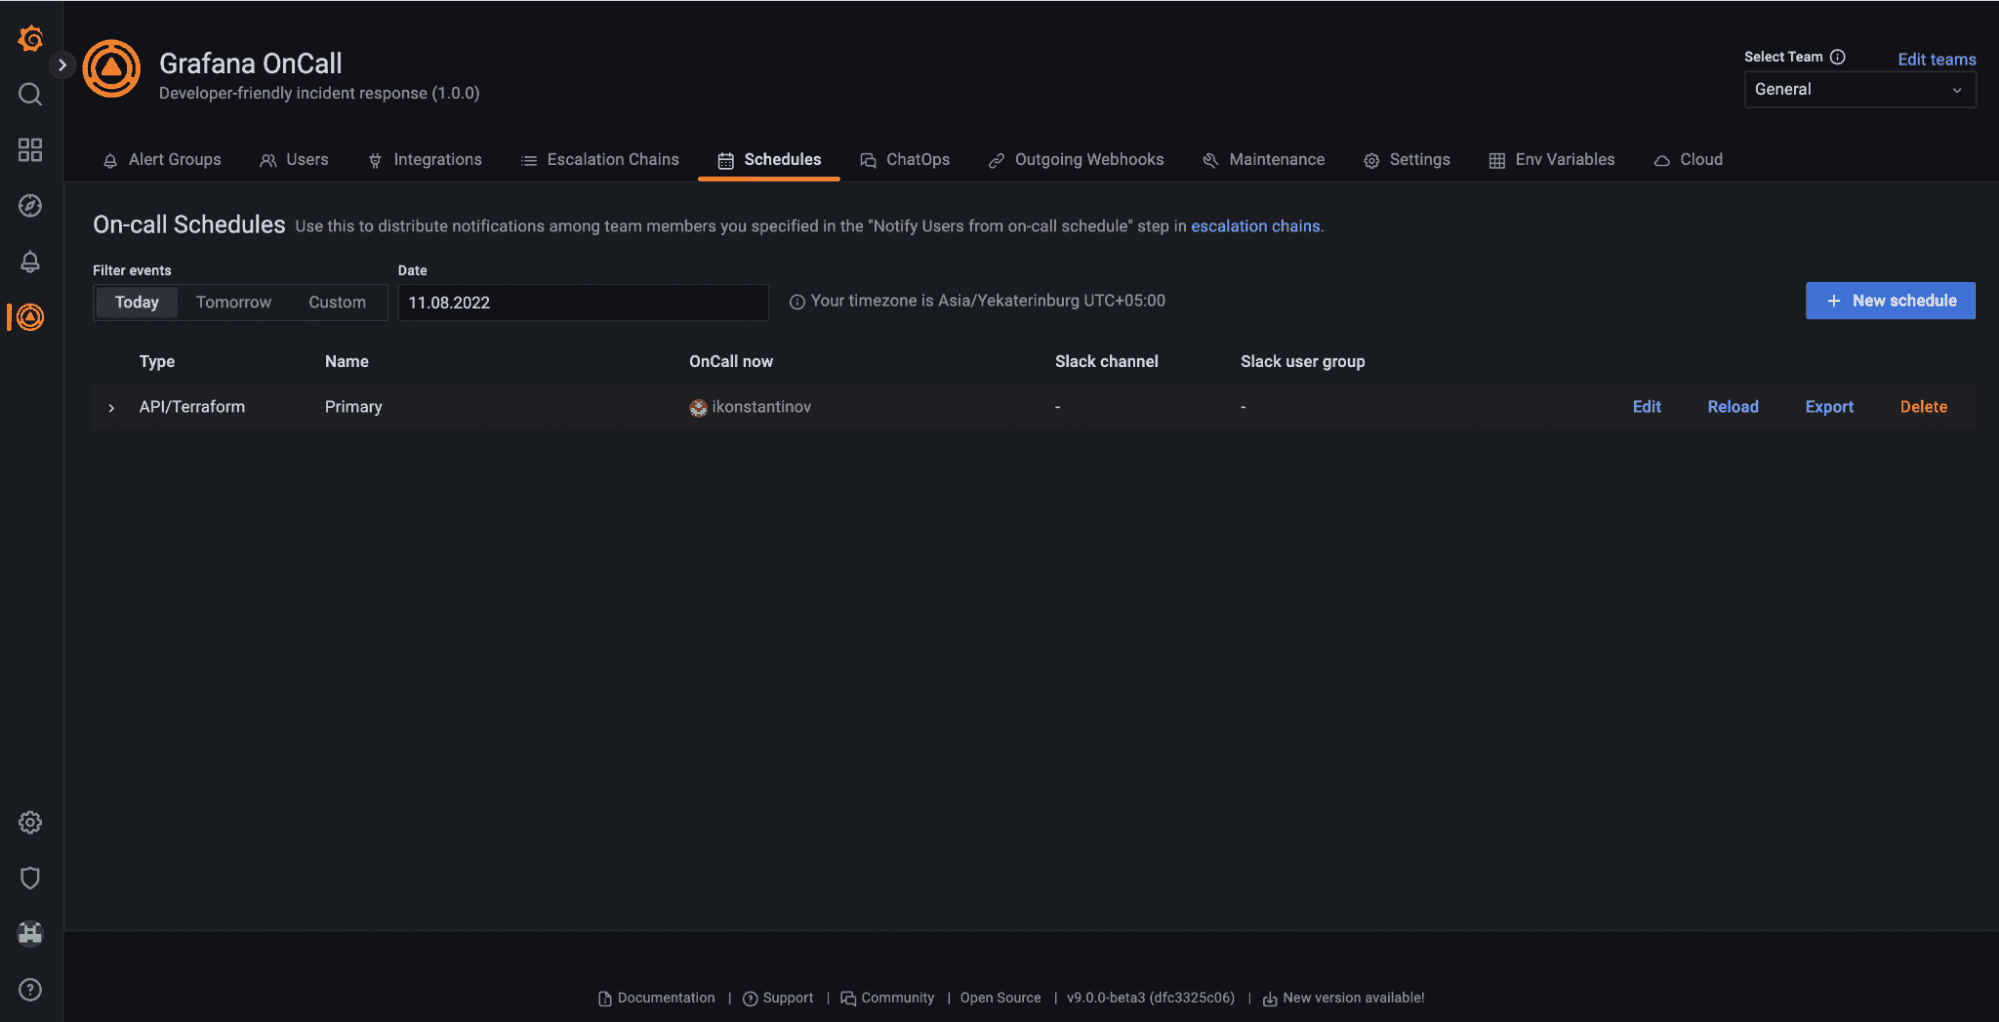The height and width of the screenshot is (1022, 1999).
Task: Click the date field showing 11.08.2022
Action: 583,302
